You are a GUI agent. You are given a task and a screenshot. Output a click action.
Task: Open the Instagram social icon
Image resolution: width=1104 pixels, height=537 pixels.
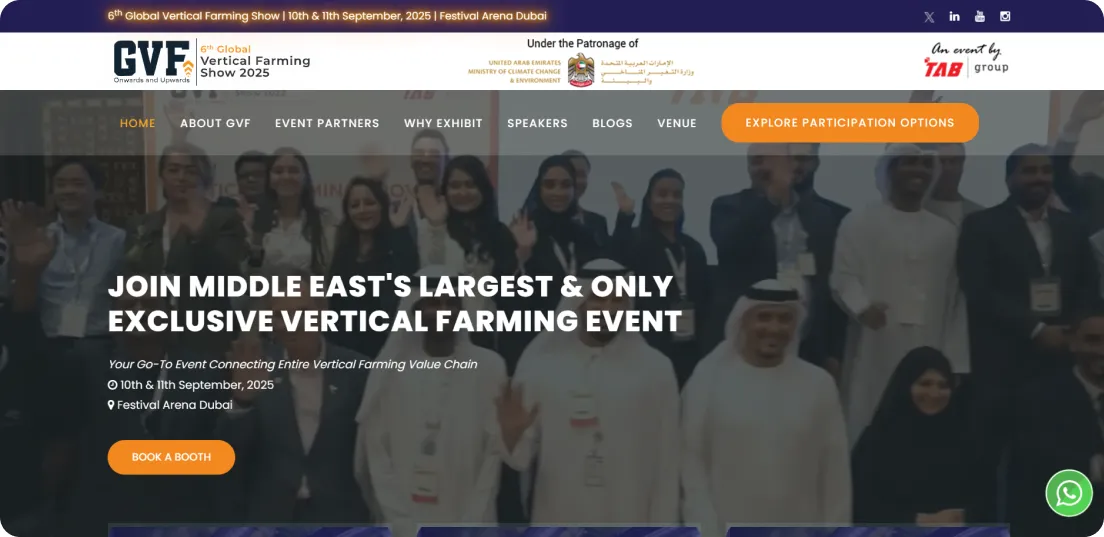1005,16
